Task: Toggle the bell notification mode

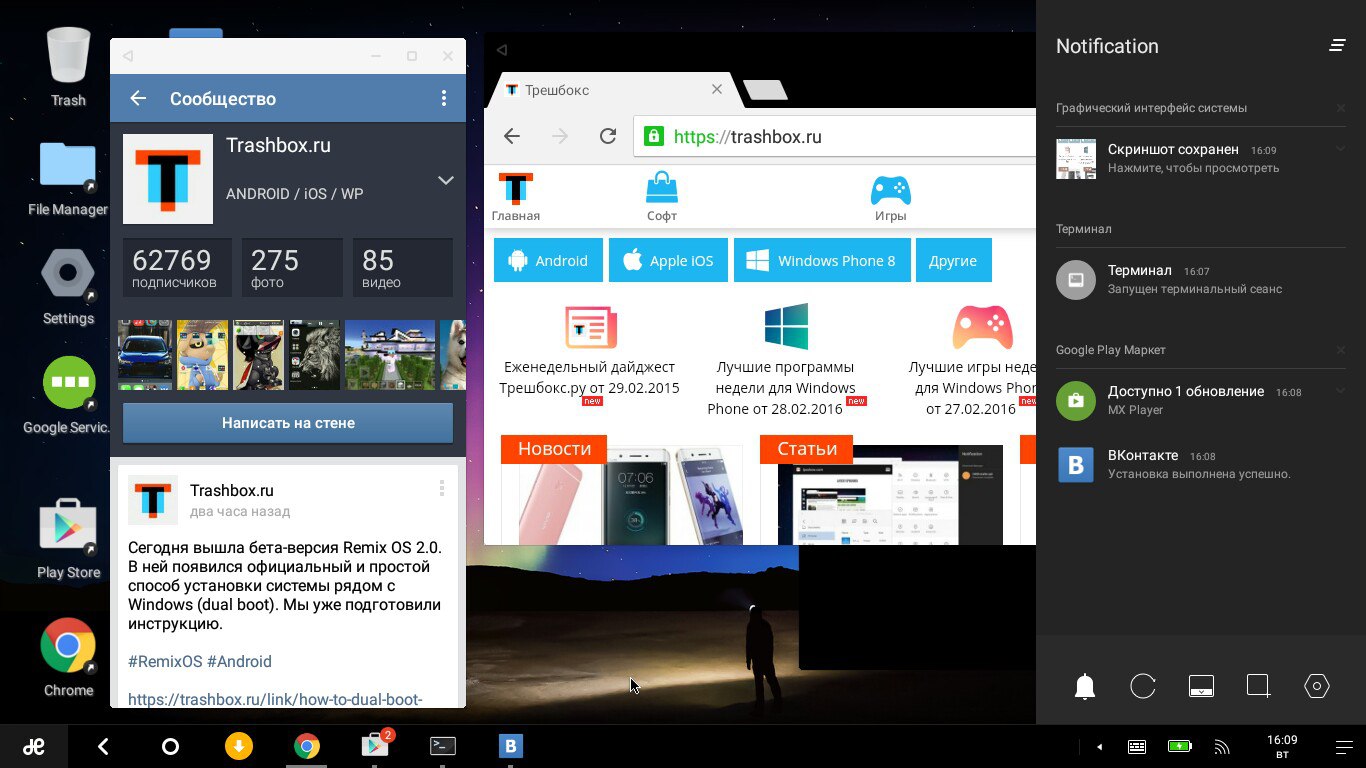Action: [1085, 686]
